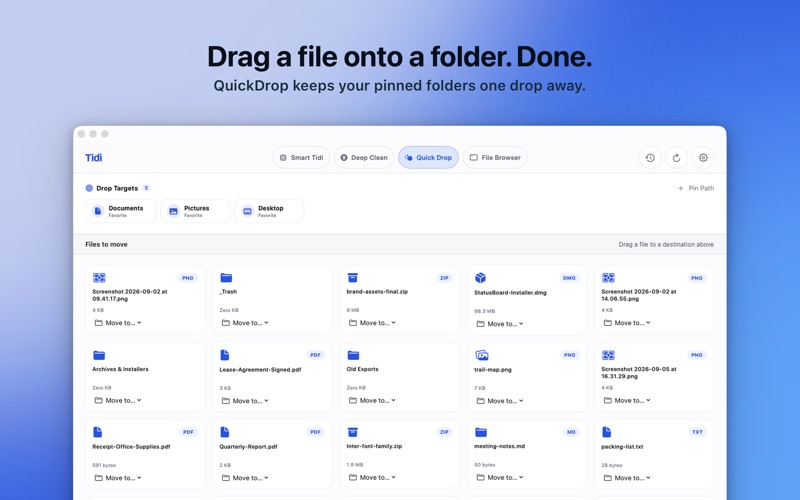Screen dimensions: 800x500
Task: Click brand-assets-final.zip archive icon
Action: point(353,278)
